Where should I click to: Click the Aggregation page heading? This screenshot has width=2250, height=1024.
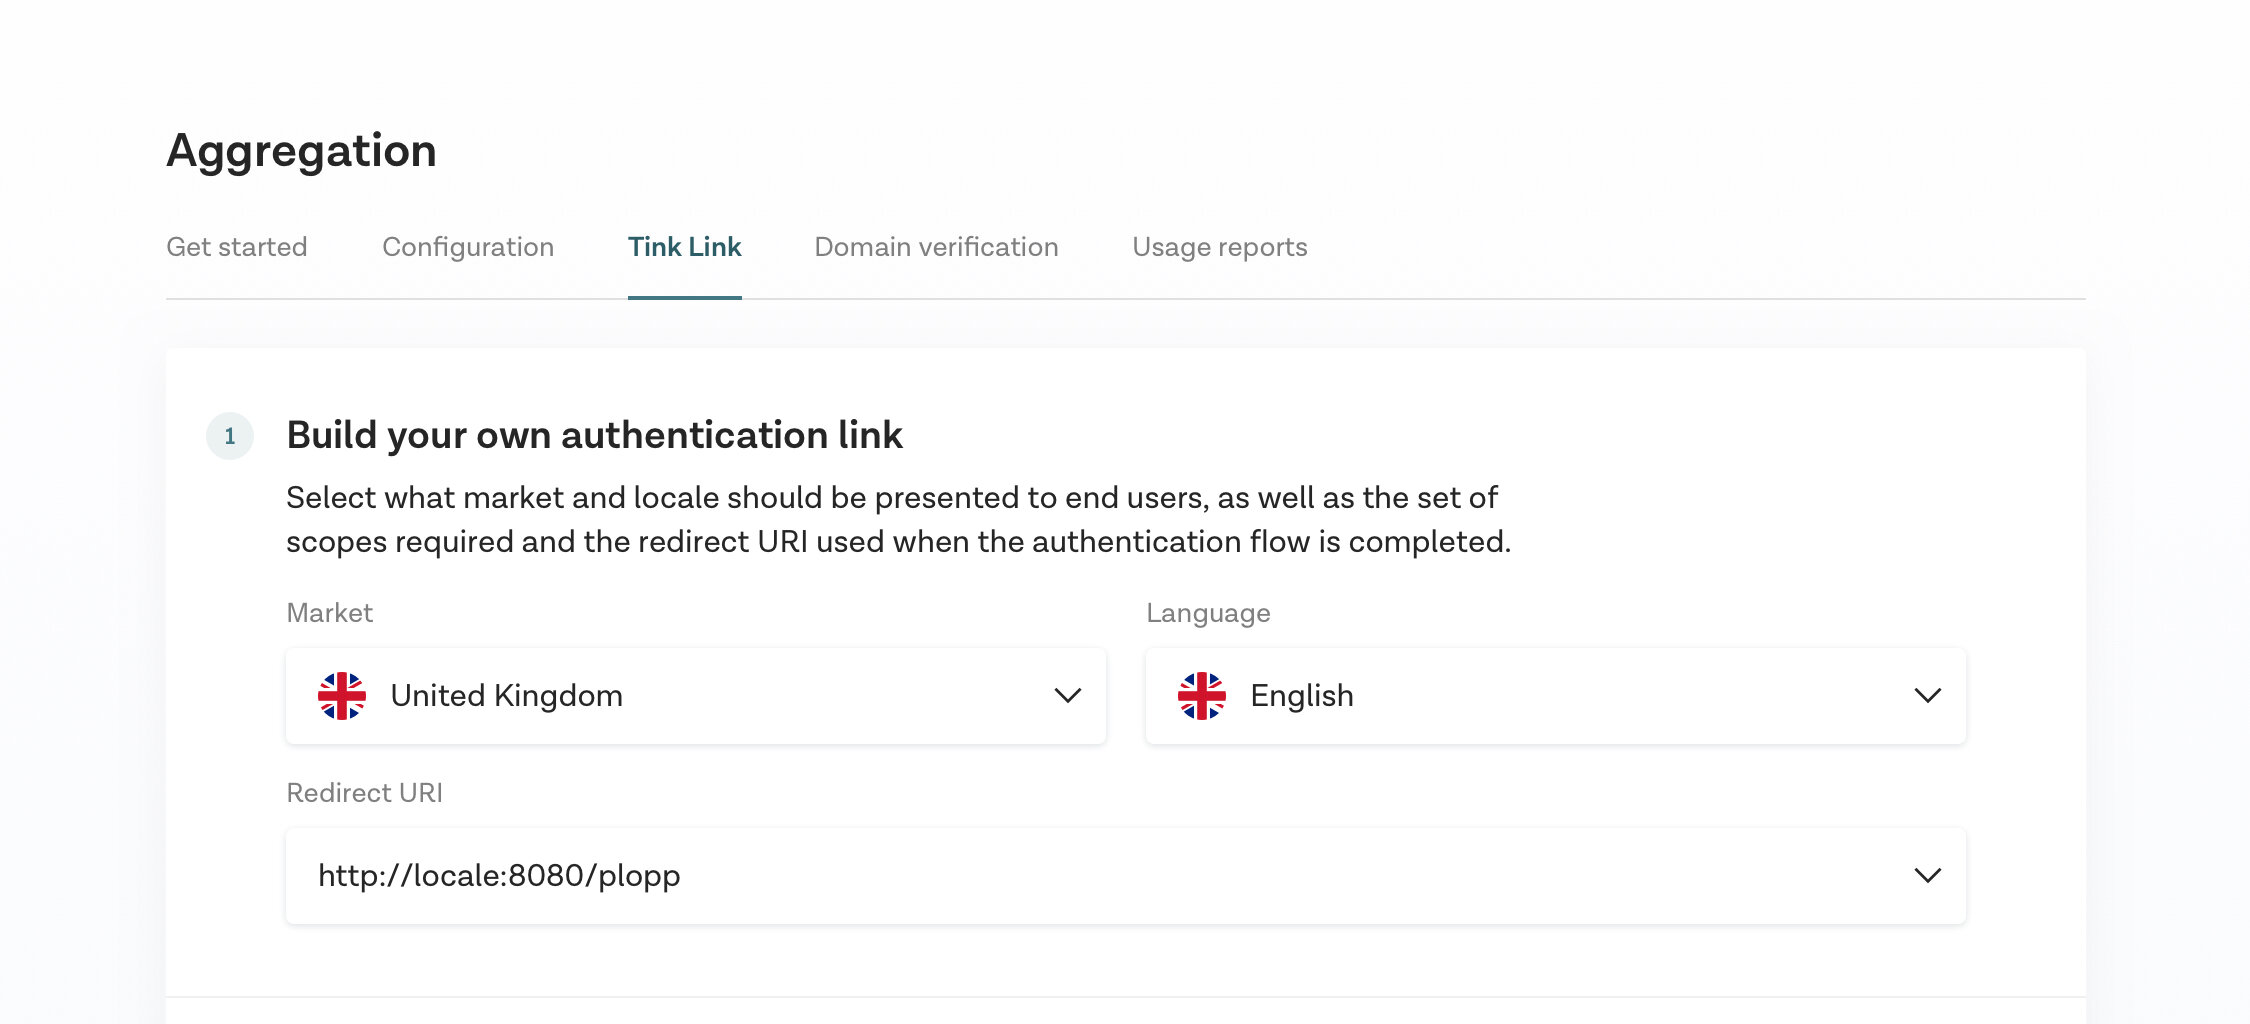[x=301, y=152]
